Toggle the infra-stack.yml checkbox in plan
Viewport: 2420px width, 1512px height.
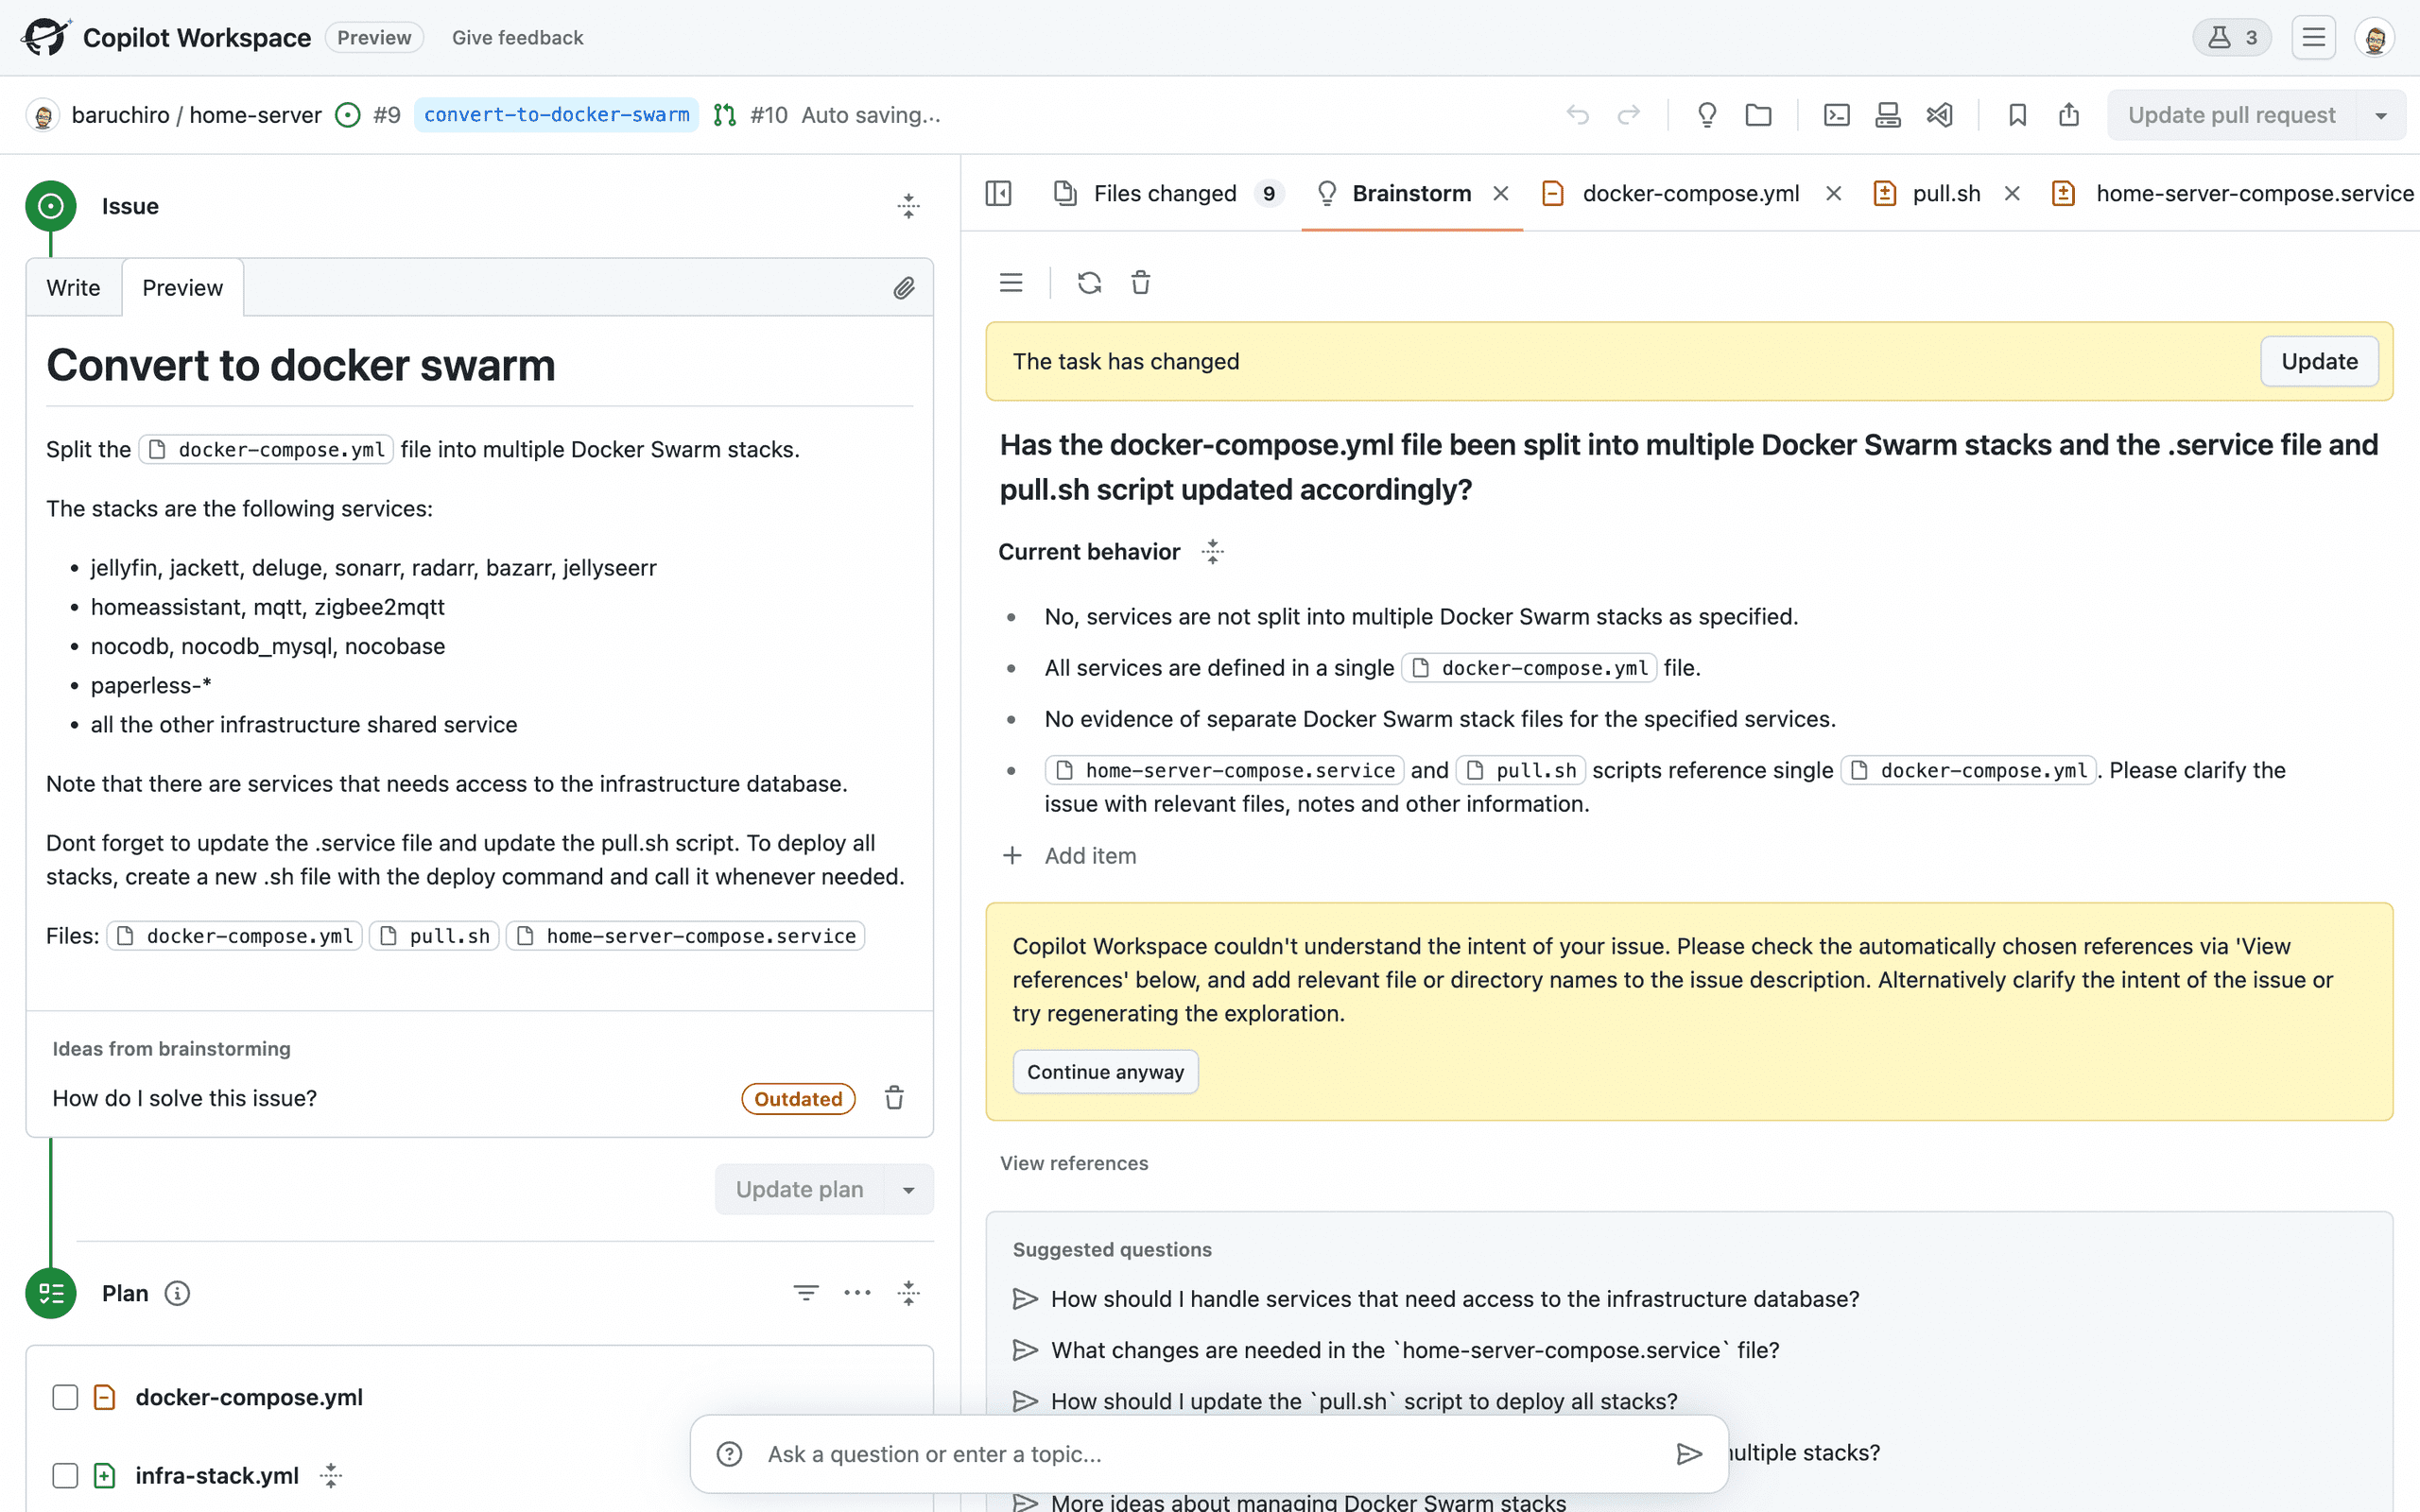[x=64, y=1475]
